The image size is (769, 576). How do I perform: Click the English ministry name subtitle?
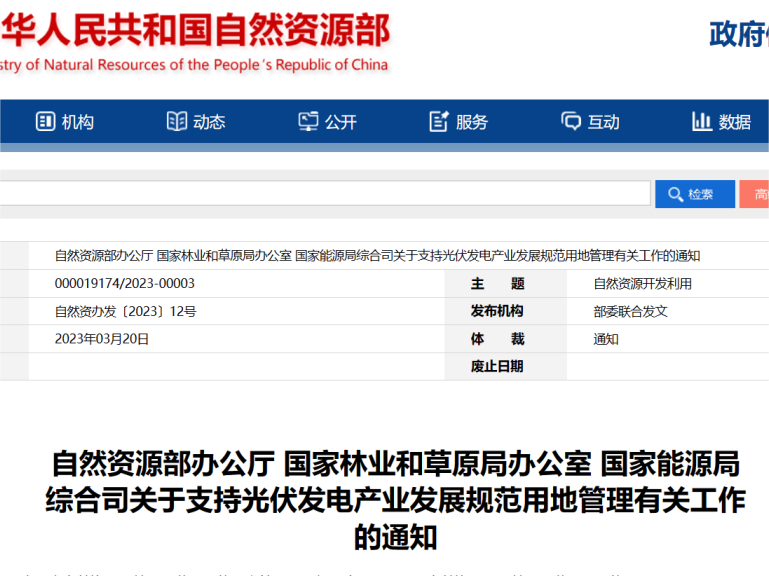click(194, 65)
